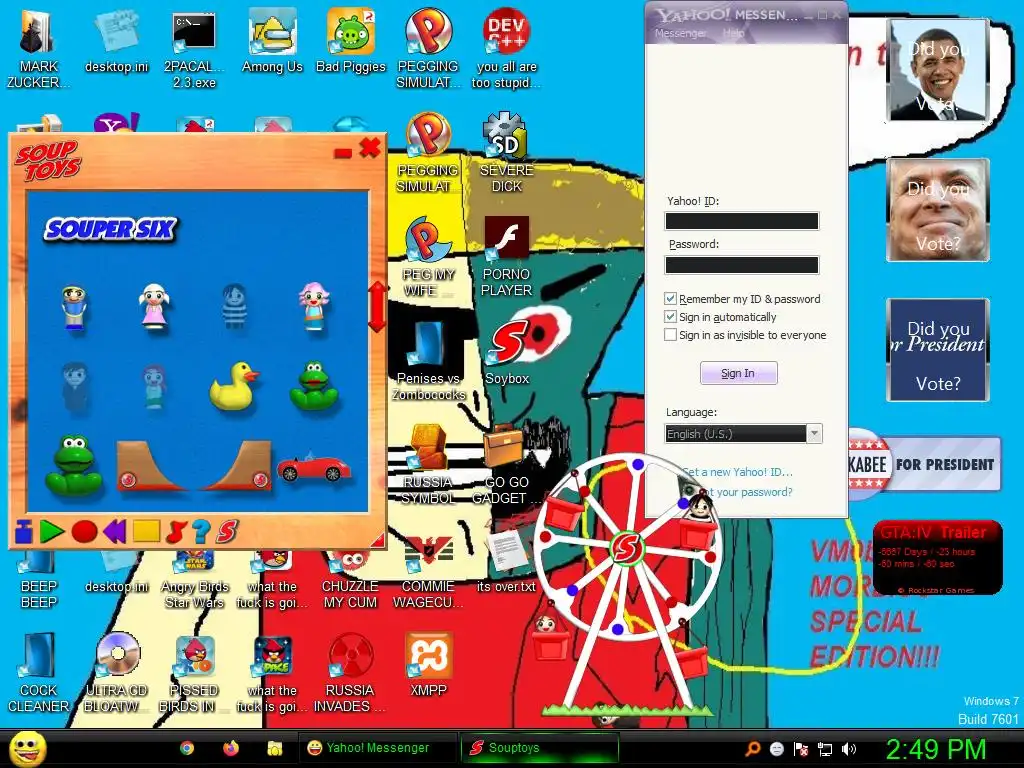Open the Help menu in Yahoo Messenger
The image size is (1024, 768).
pos(734,33)
